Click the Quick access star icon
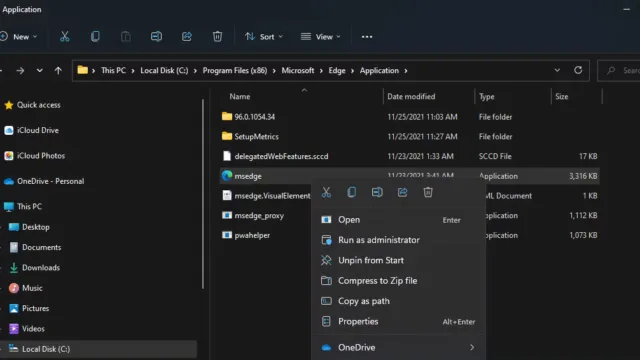This screenshot has height=360, width=640. point(9,105)
